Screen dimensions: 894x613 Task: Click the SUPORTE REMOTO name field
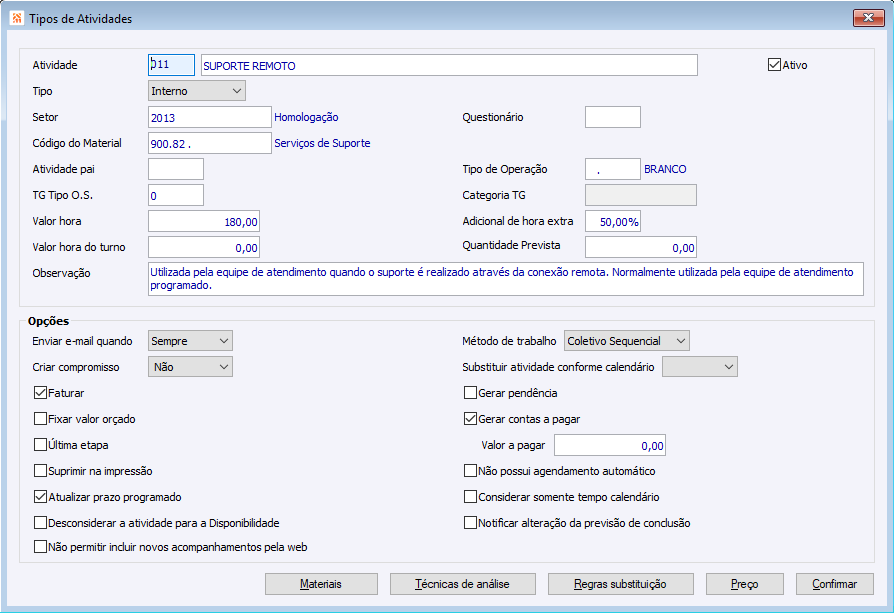click(449, 65)
